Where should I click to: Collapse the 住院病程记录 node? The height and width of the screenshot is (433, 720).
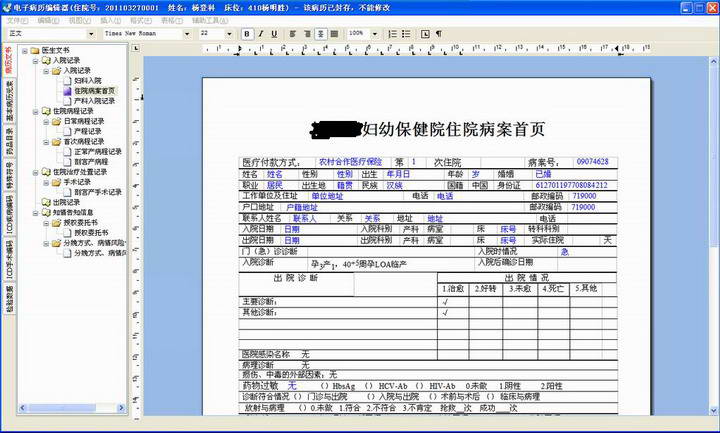pyautogui.click(x=35, y=111)
